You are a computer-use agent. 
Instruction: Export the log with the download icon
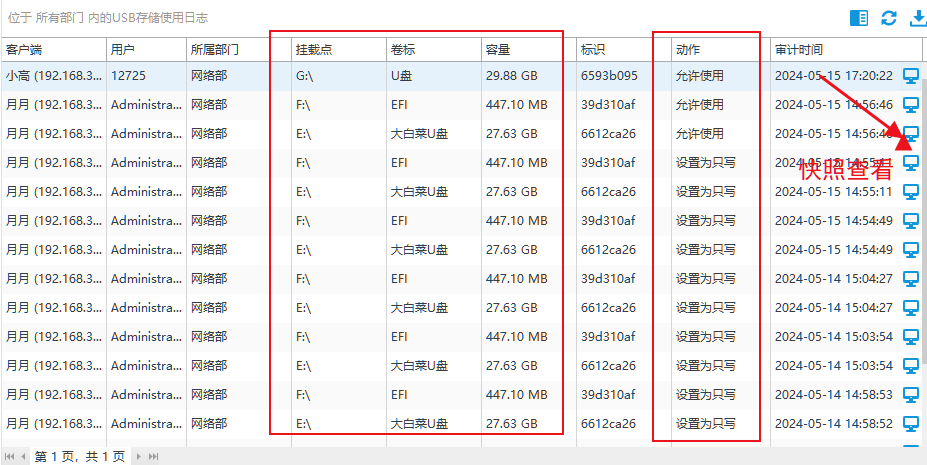[x=918, y=18]
